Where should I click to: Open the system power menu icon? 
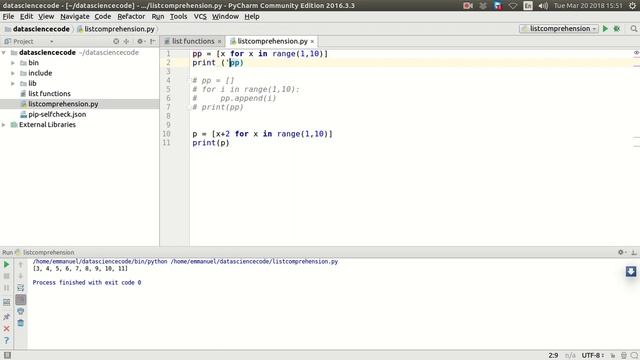pos(632,6)
